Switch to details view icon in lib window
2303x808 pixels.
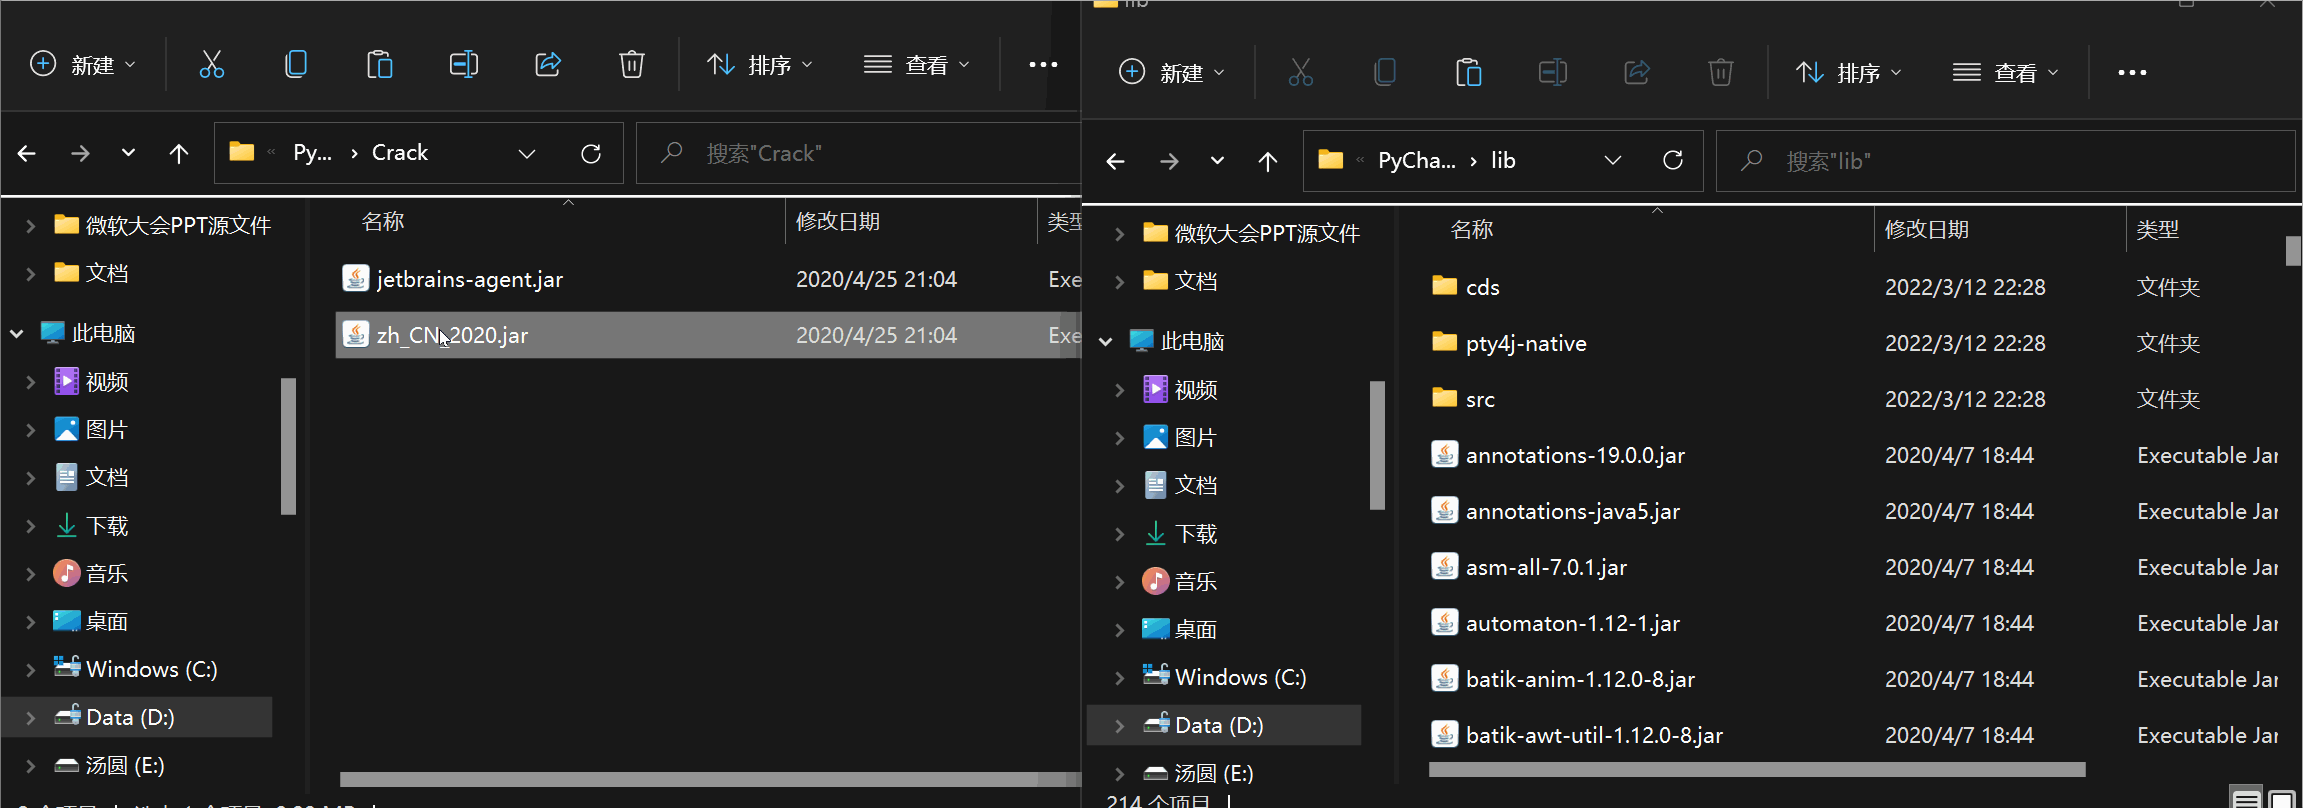[x=2247, y=798]
